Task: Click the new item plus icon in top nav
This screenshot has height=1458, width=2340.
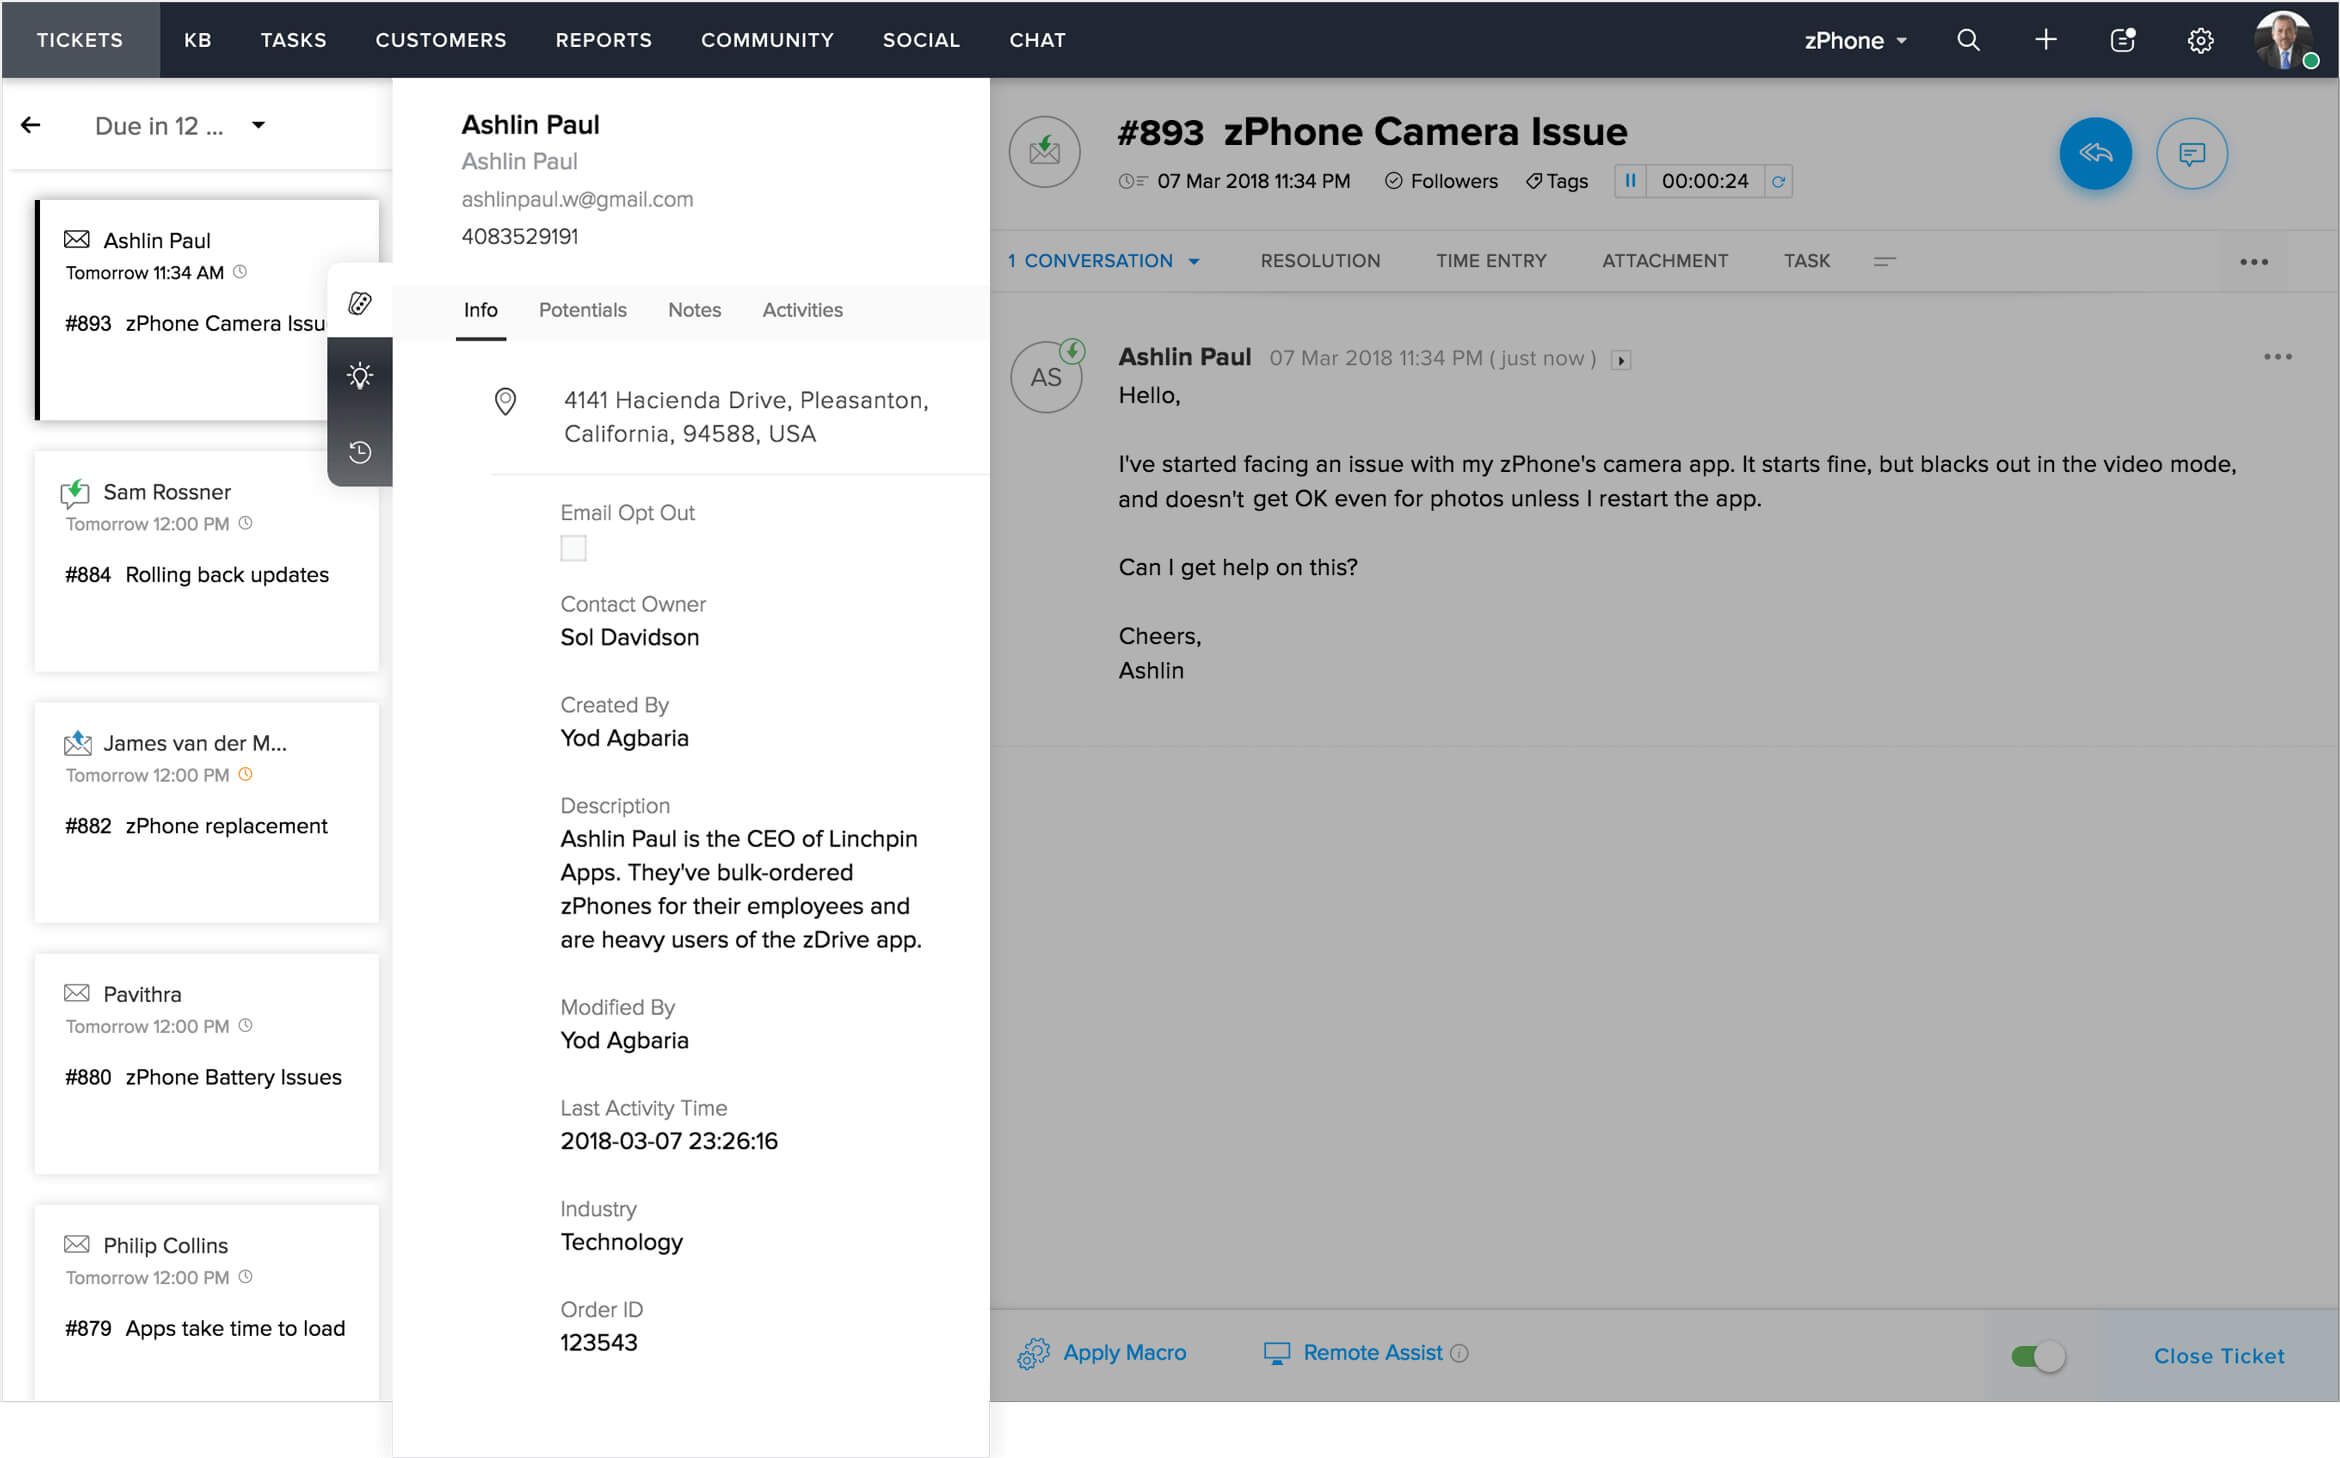Action: [x=2046, y=39]
